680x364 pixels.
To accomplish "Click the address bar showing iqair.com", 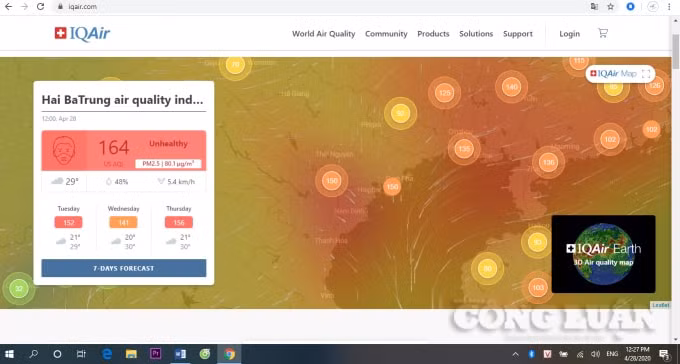I will tap(321, 7).
